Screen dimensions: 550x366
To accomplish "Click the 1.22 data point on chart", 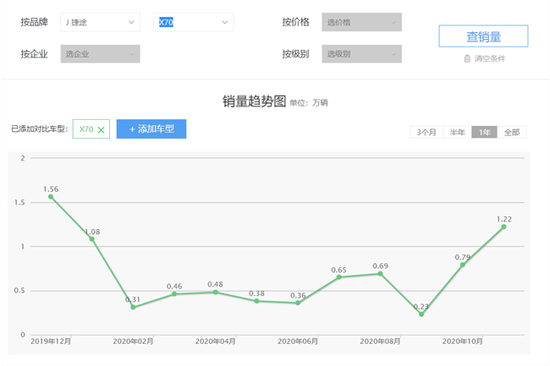I will pyautogui.click(x=504, y=227).
